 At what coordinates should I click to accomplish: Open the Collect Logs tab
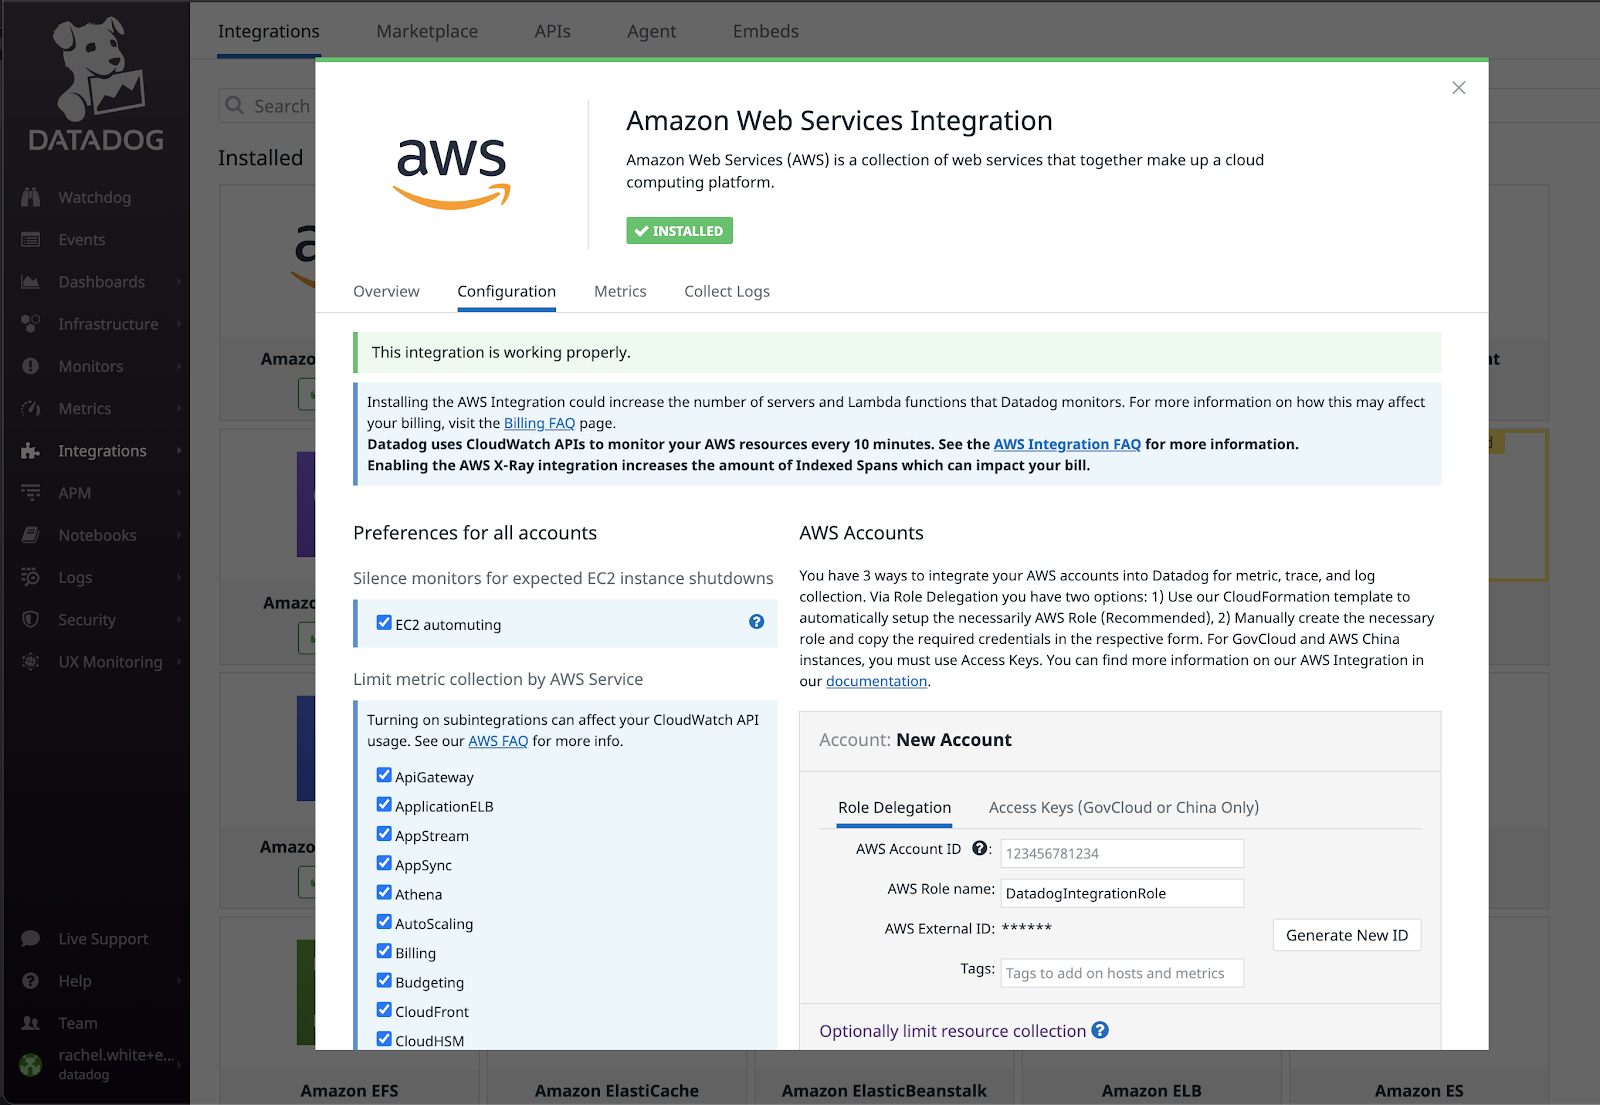(x=727, y=291)
